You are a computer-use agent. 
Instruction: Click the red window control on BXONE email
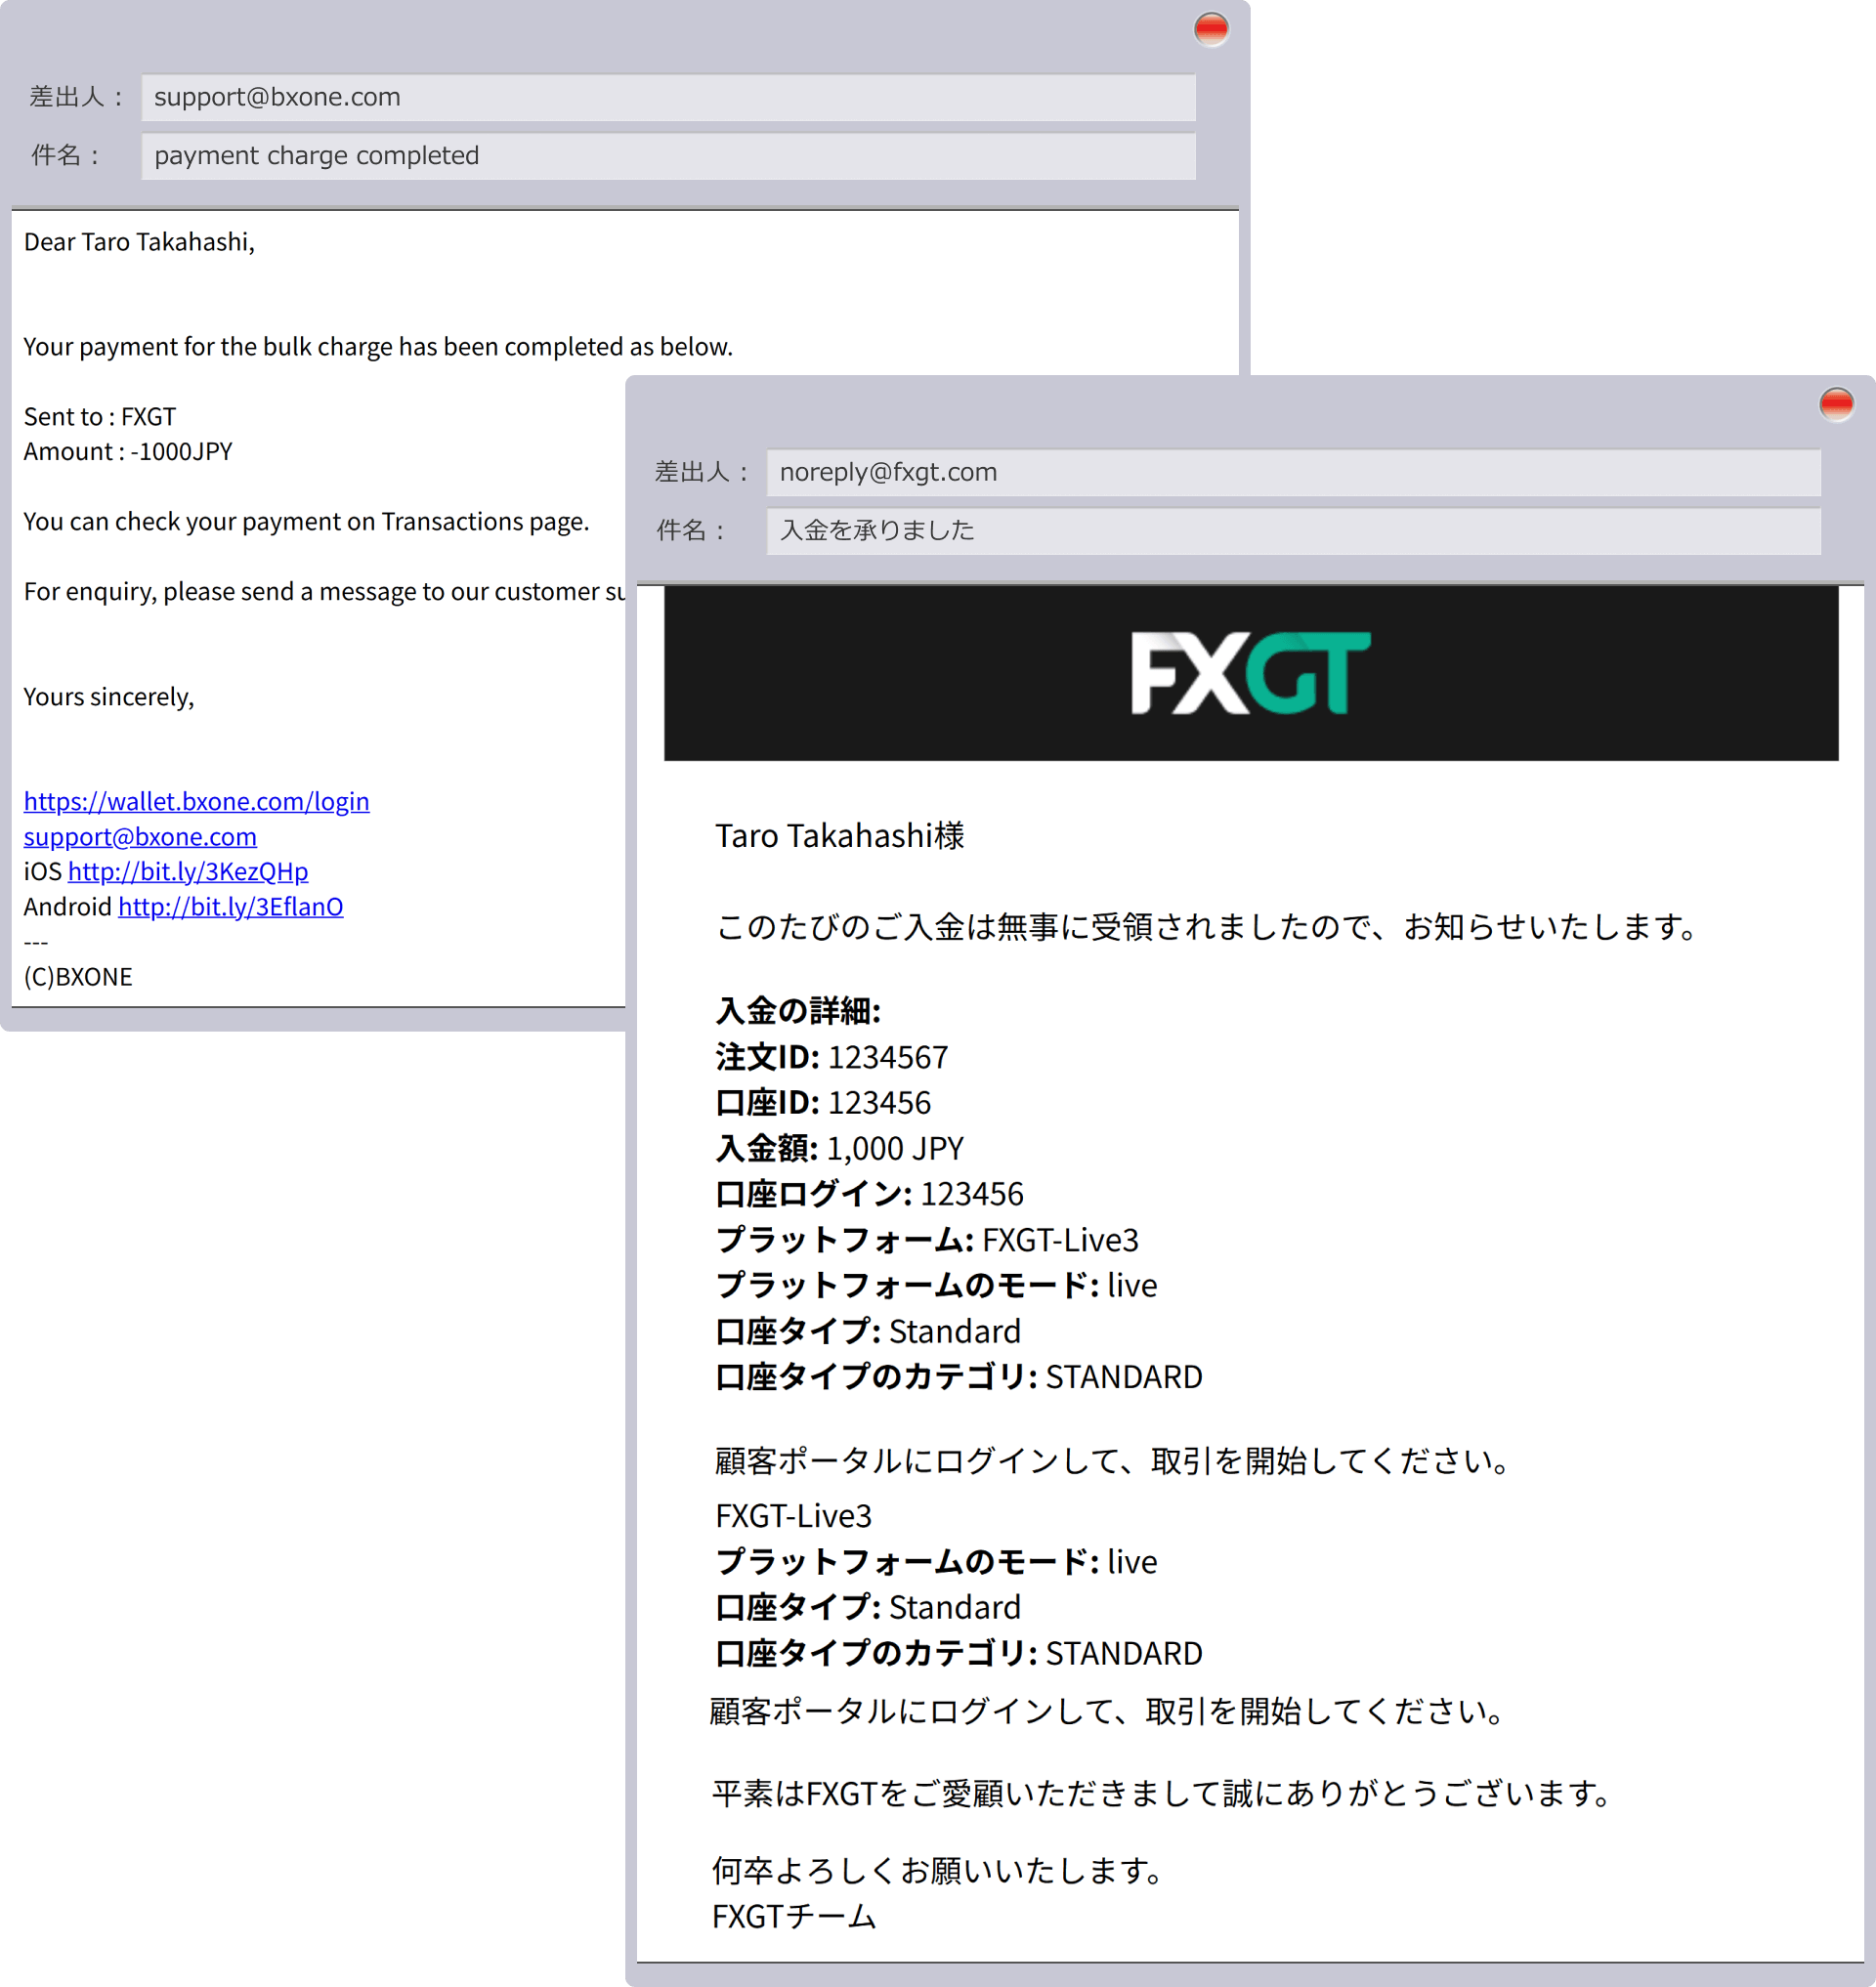[x=1211, y=30]
